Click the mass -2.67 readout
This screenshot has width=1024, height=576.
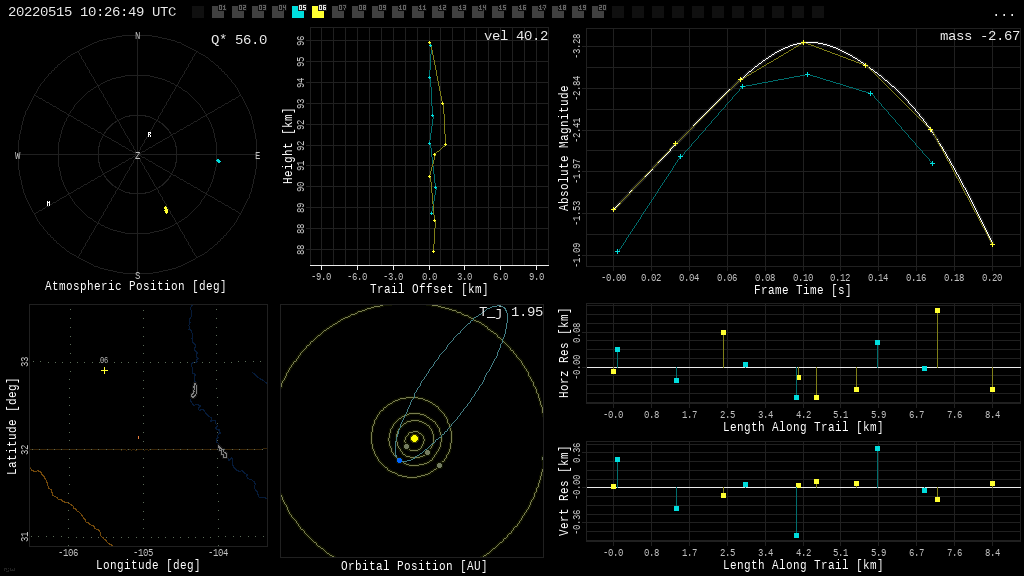[979, 36]
